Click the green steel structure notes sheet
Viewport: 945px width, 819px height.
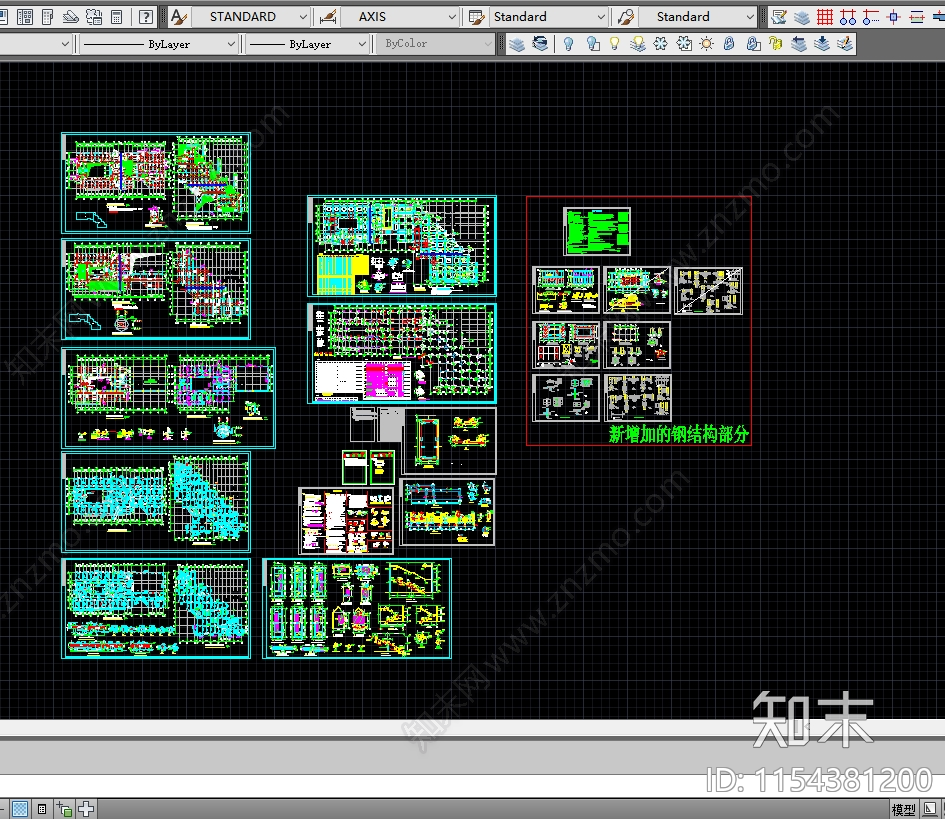tap(597, 231)
